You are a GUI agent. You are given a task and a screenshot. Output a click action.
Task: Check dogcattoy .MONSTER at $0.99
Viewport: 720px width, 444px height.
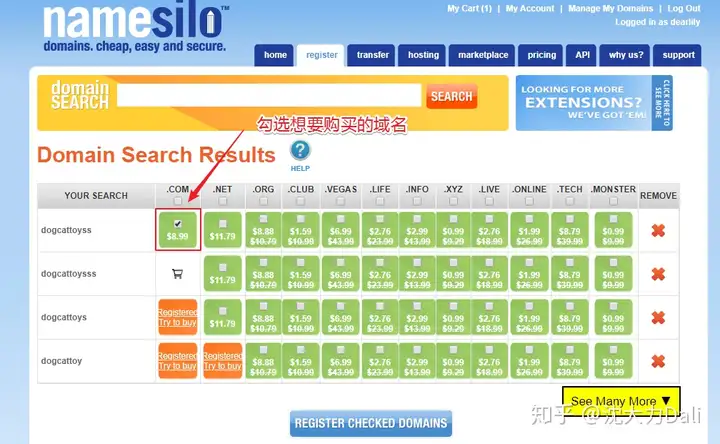[613, 350]
